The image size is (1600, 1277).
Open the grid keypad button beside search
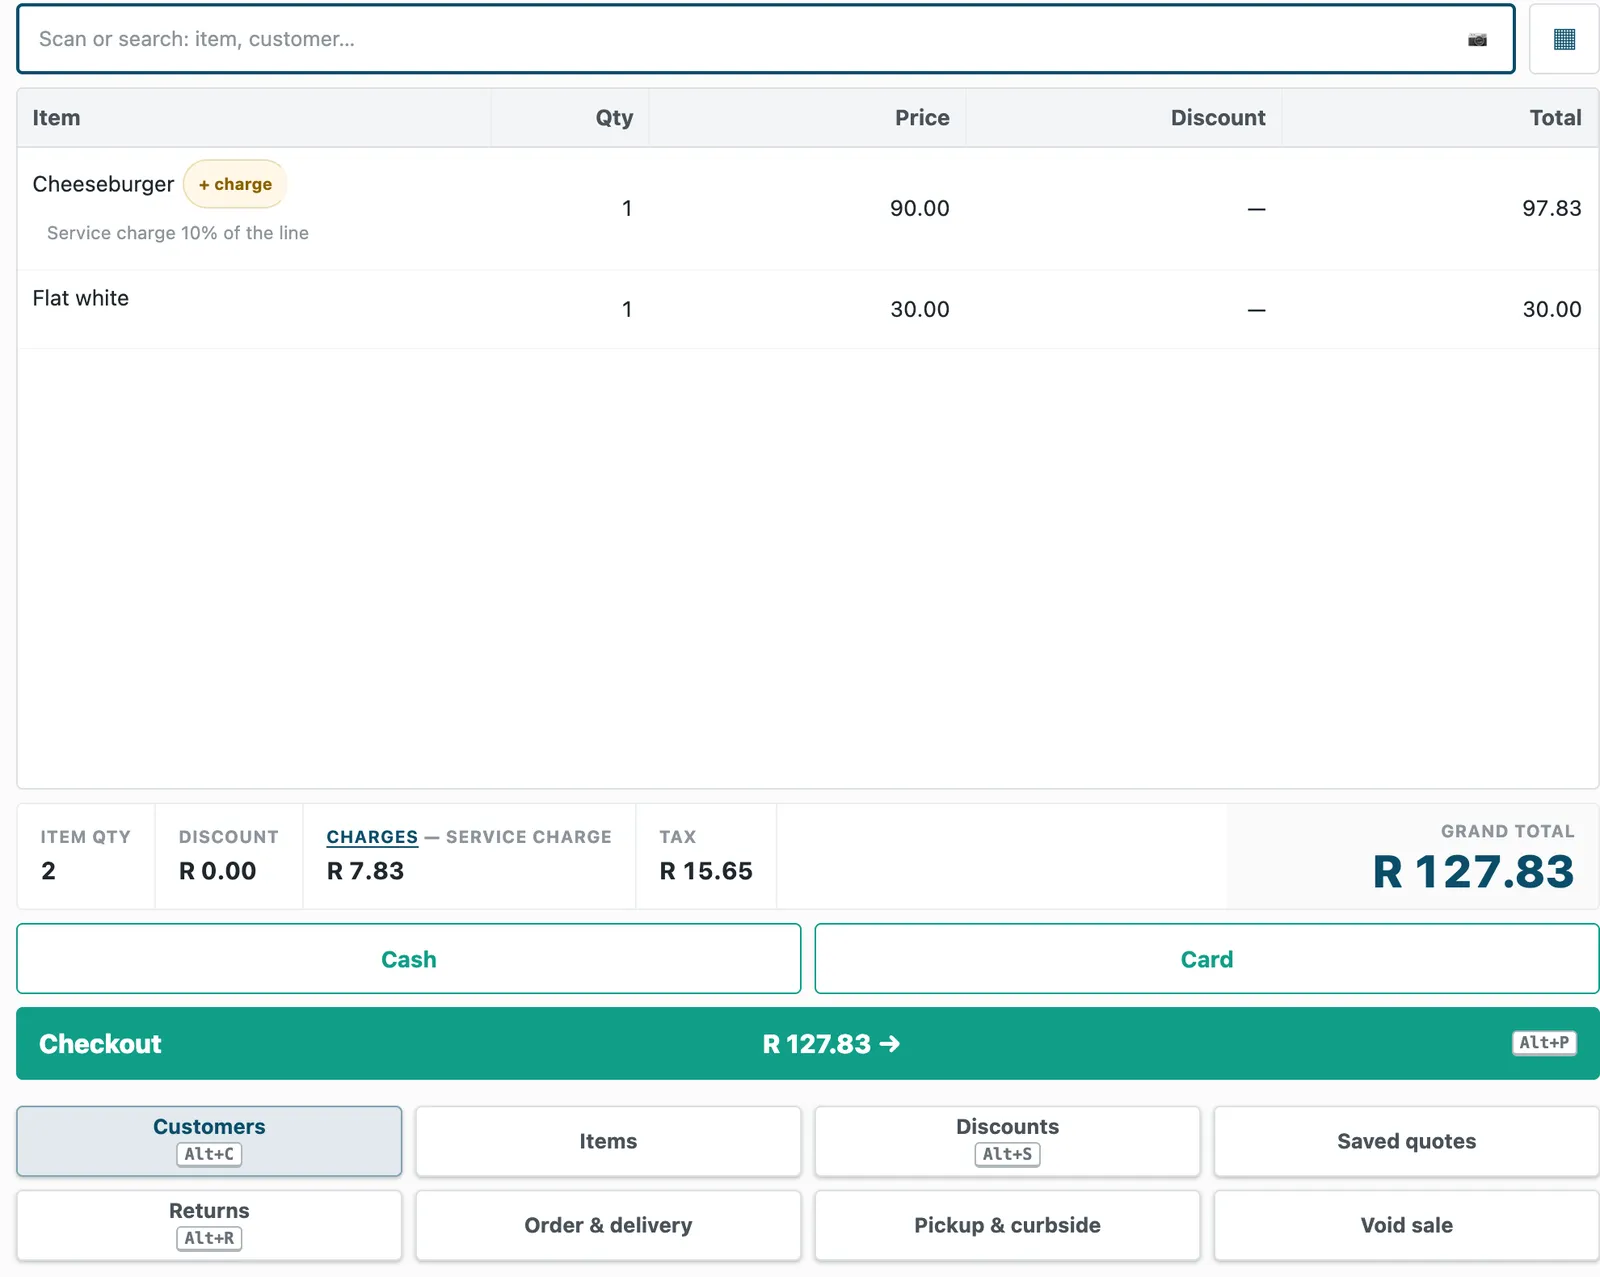(x=1564, y=39)
